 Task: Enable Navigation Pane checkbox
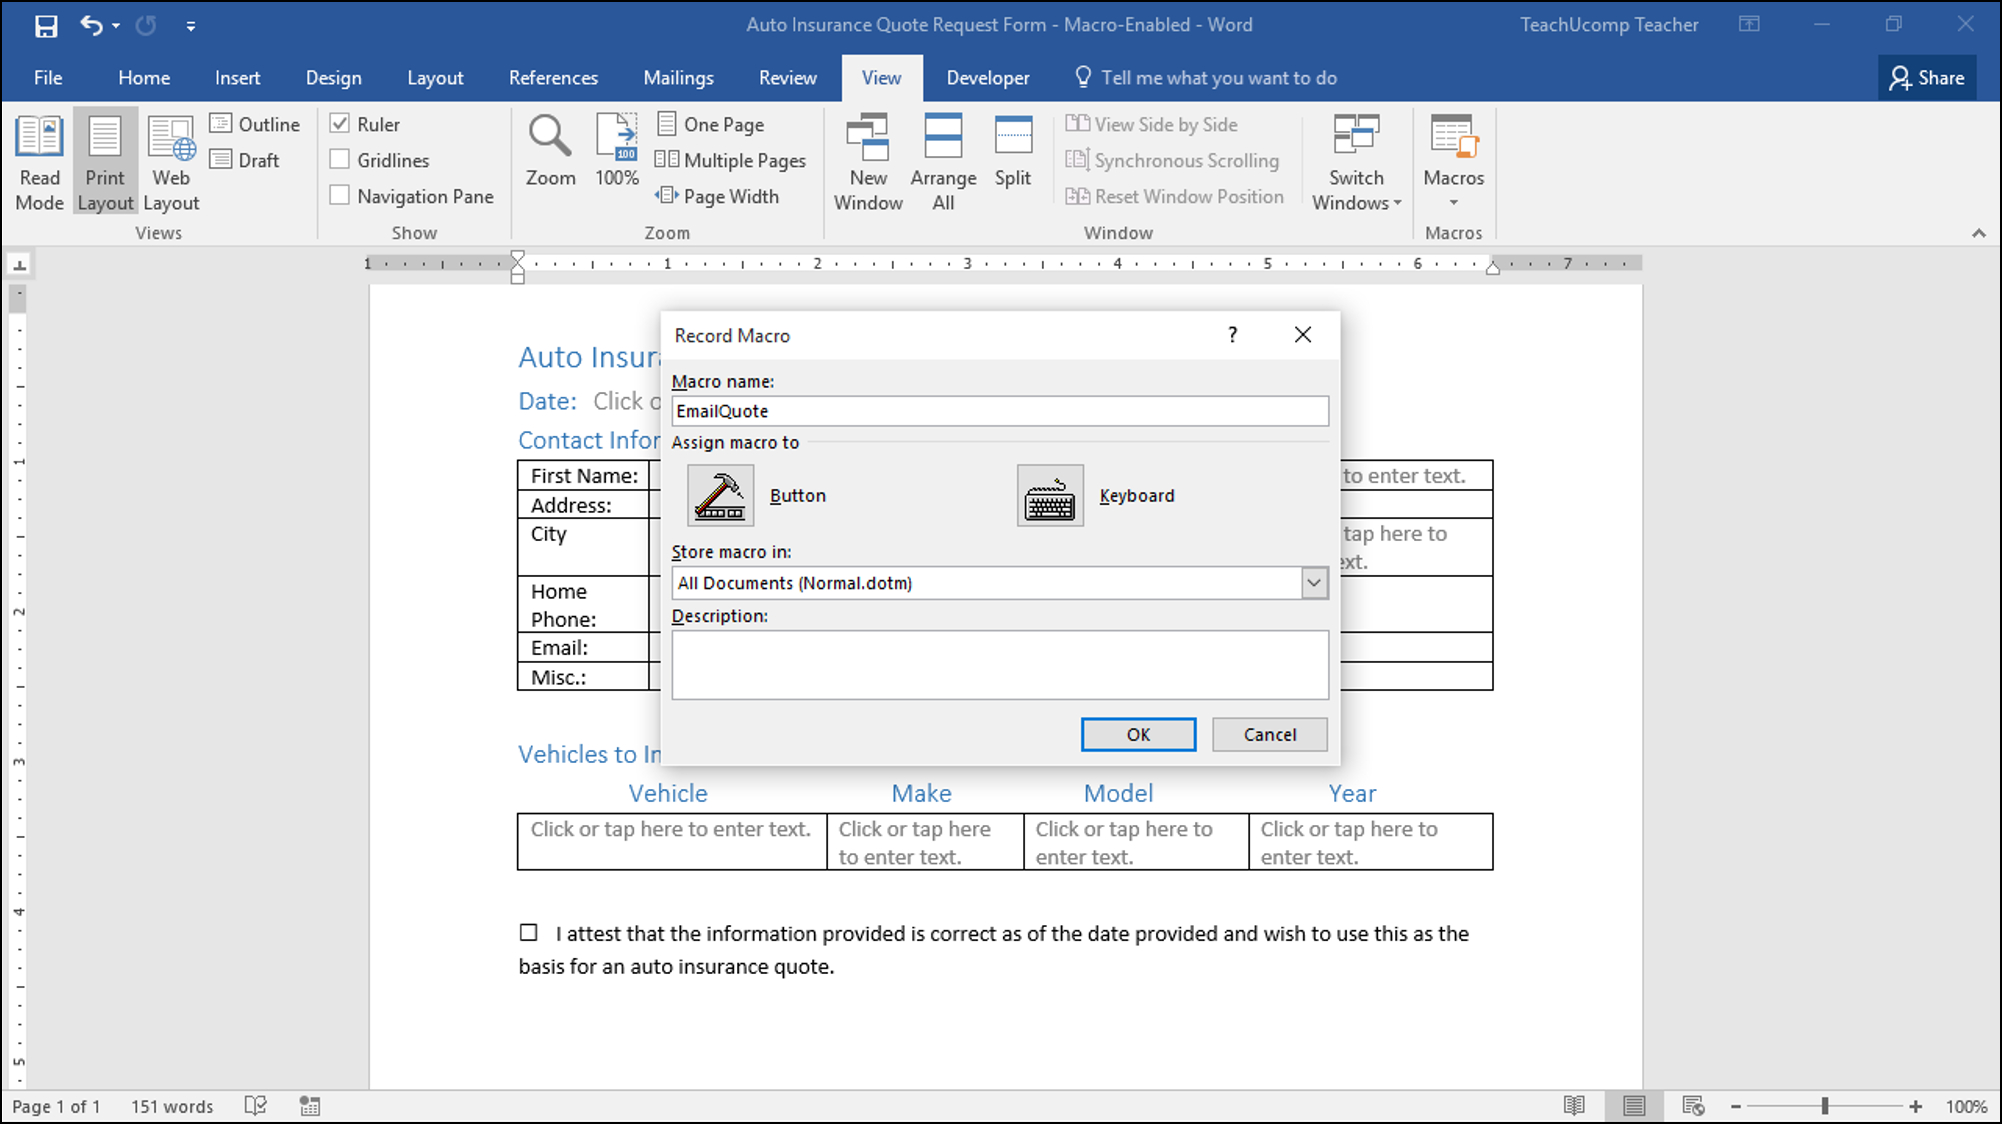pyautogui.click(x=340, y=194)
